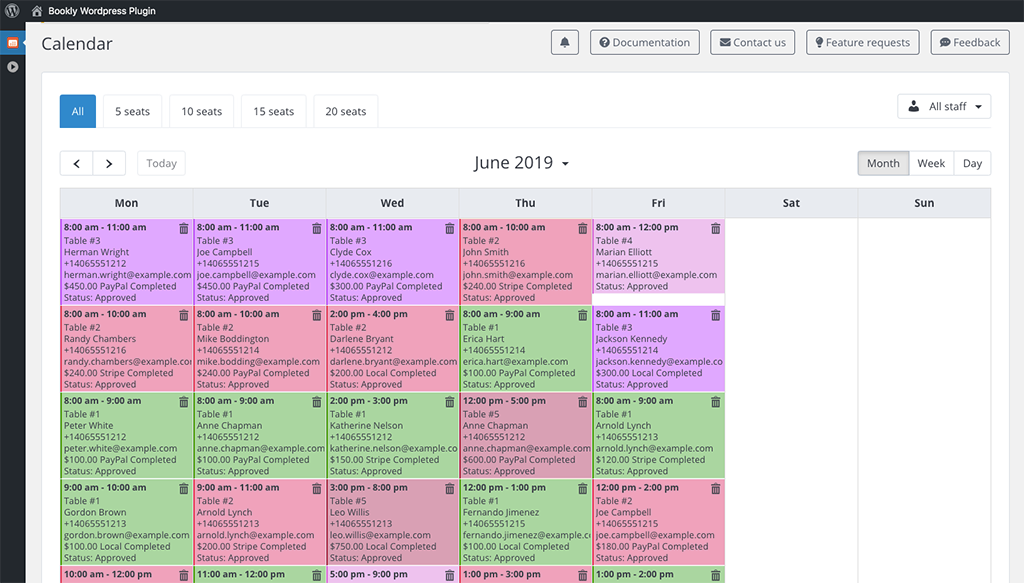Filter by the 20 seats tab
1024x583 pixels.
pyautogui.click(x=345, y=111)
